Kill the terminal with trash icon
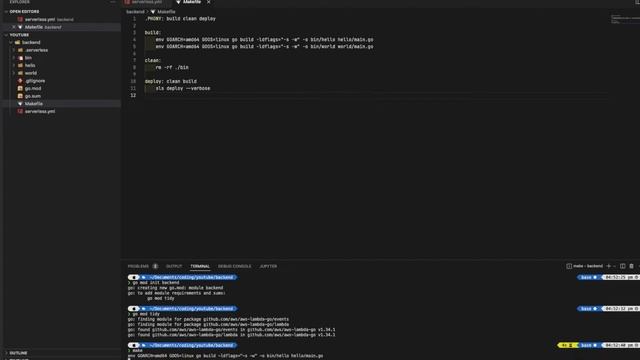The image size is (640, 360). click(631, 266)
